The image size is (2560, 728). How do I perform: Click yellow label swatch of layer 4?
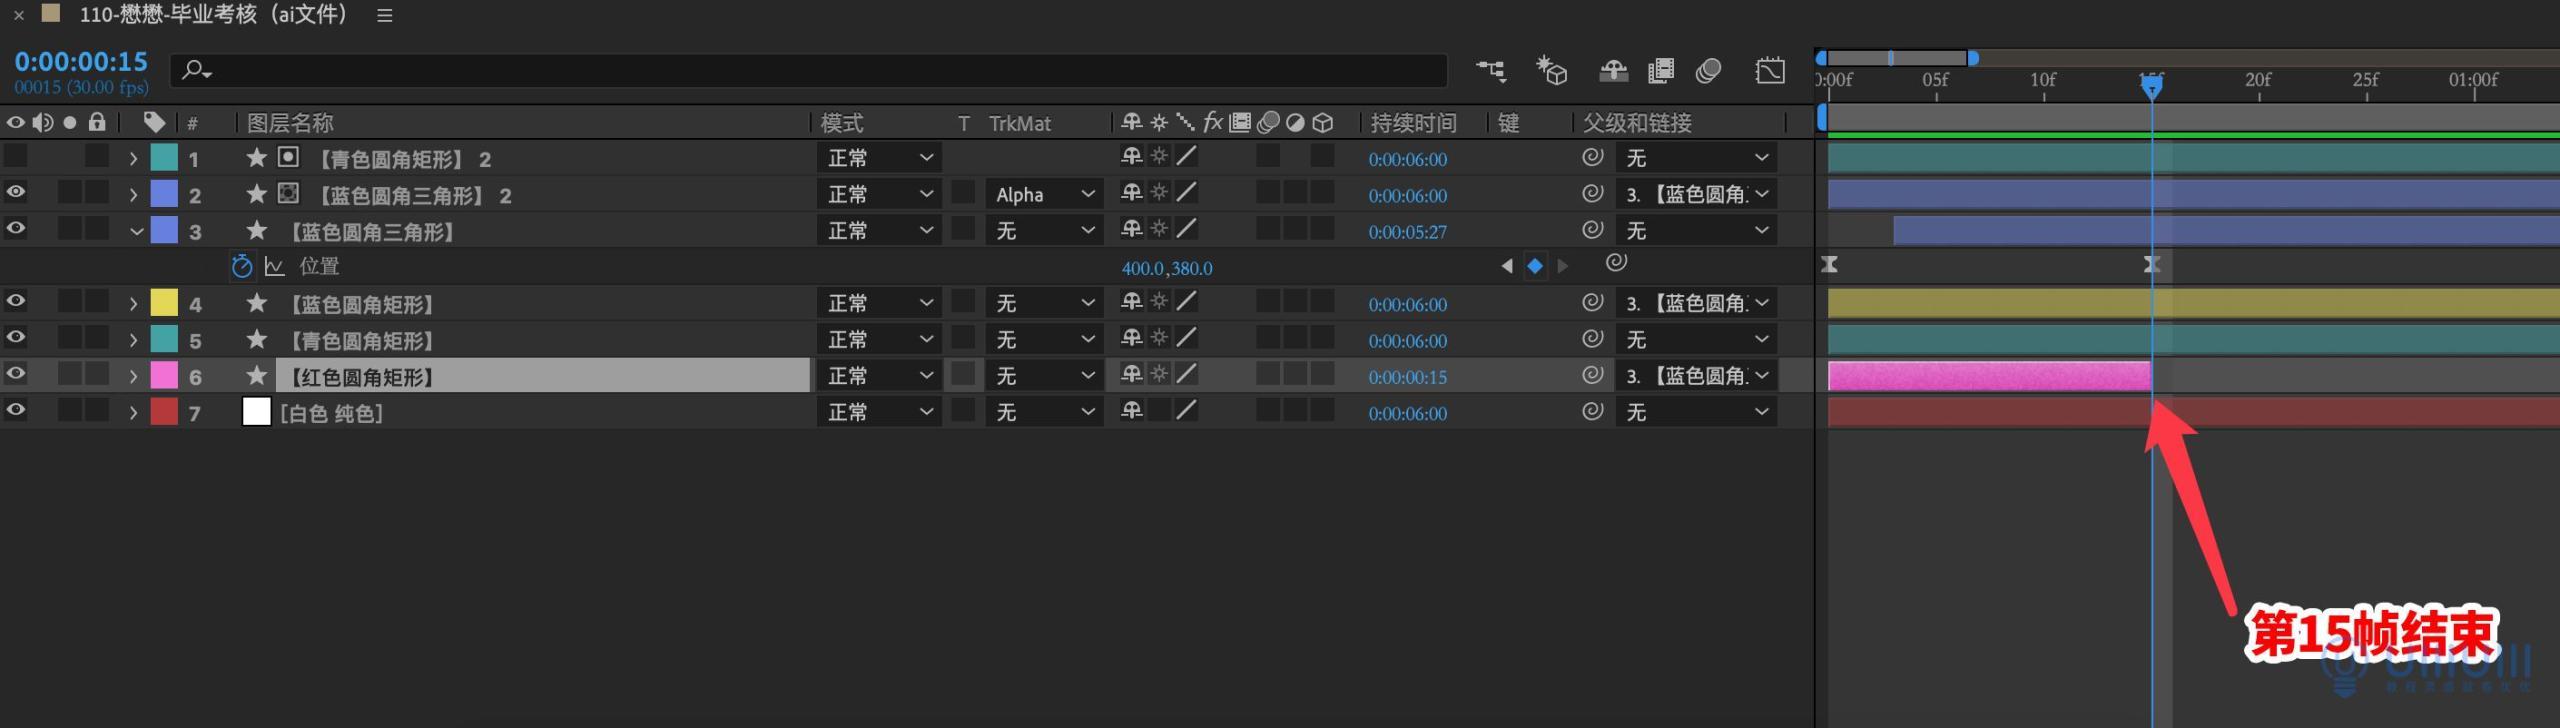point(164,302)
